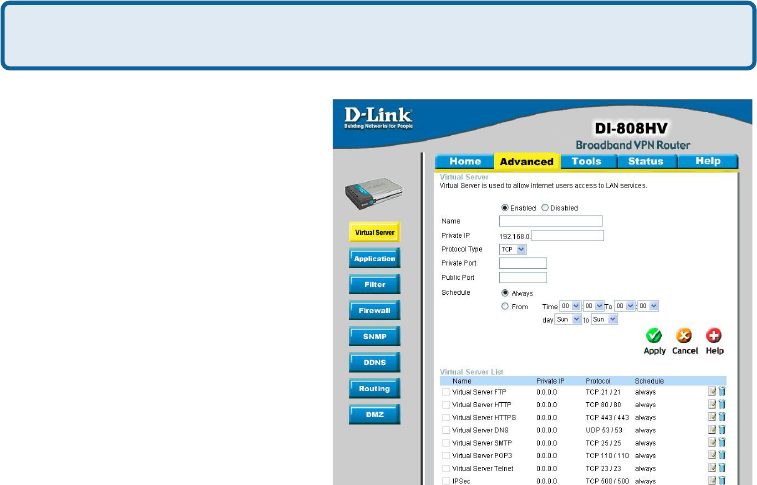Click the Private IP input field

[567, 236]
